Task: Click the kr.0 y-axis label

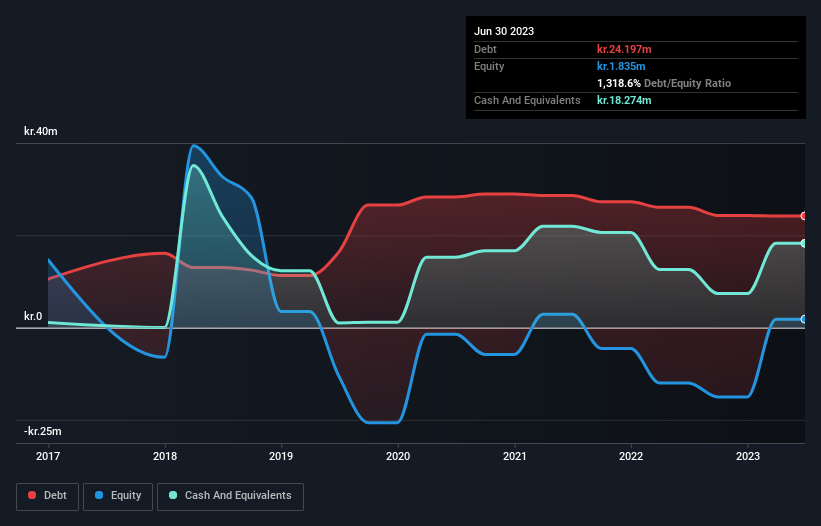Action: pos(33,316)
